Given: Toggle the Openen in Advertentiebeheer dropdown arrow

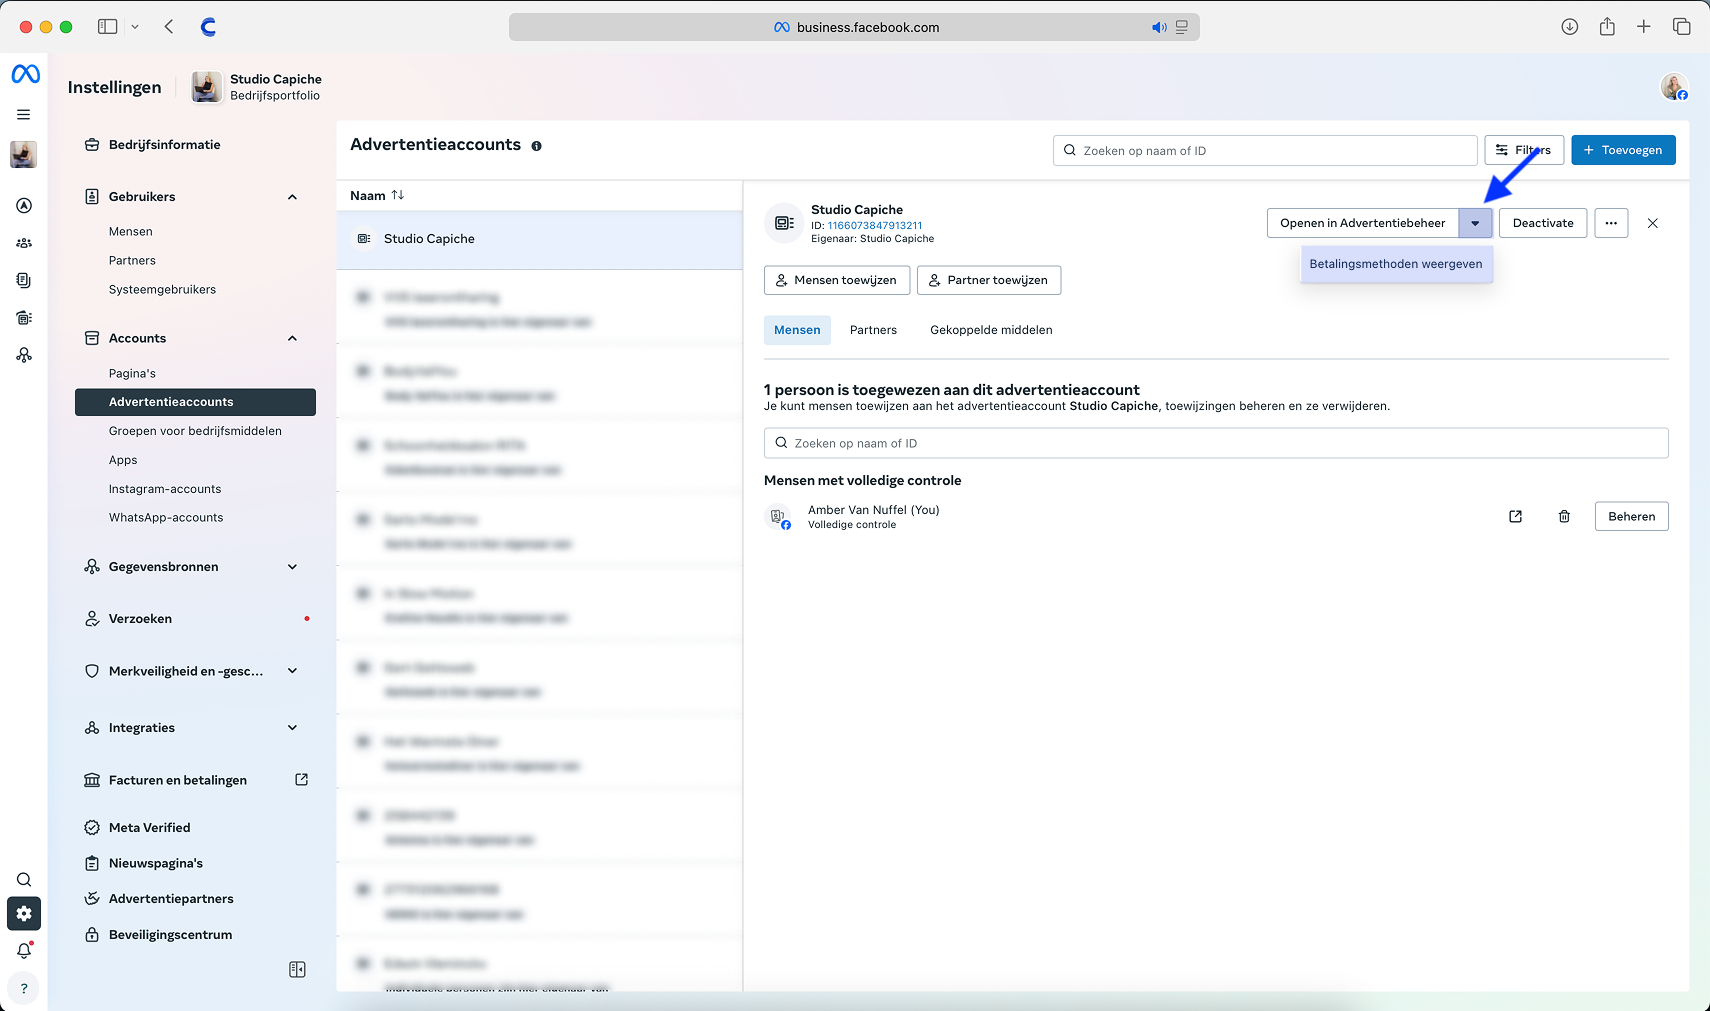Looking at the screenshot, I should (x=1475, y=223).
